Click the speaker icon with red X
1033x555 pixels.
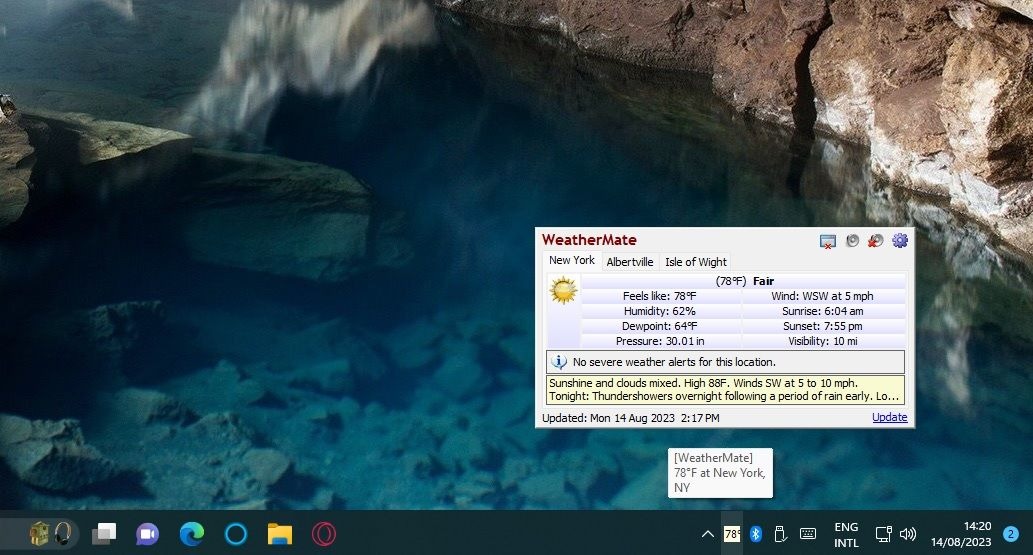(876, 241)
